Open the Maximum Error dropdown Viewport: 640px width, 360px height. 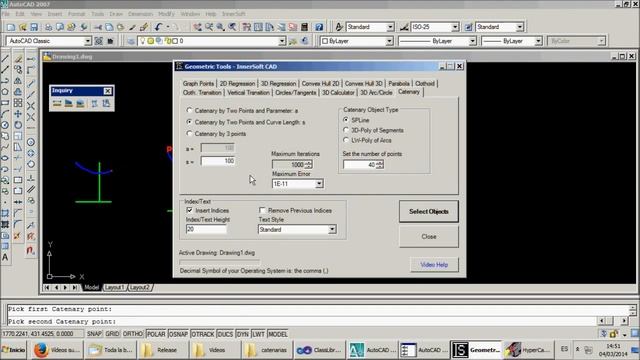click(x=319, y=184)
